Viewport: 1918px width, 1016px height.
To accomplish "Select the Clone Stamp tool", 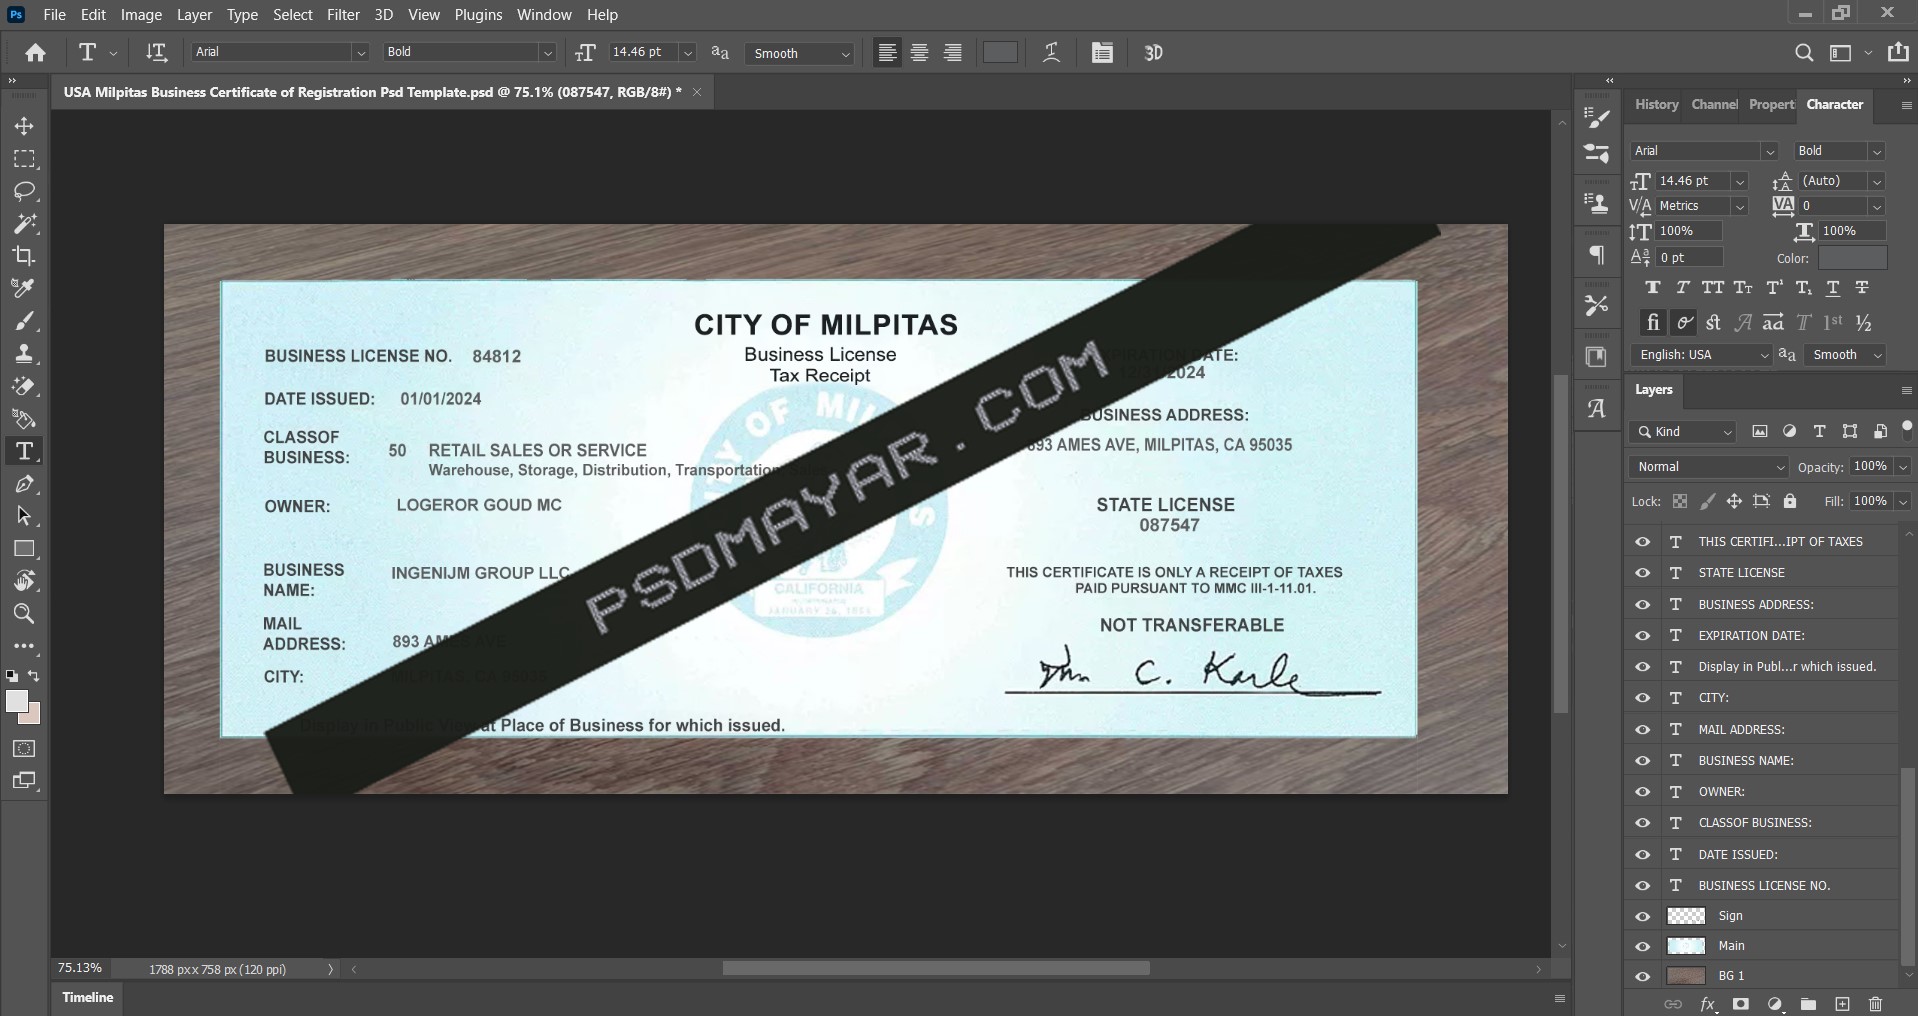I will (24, 353).
